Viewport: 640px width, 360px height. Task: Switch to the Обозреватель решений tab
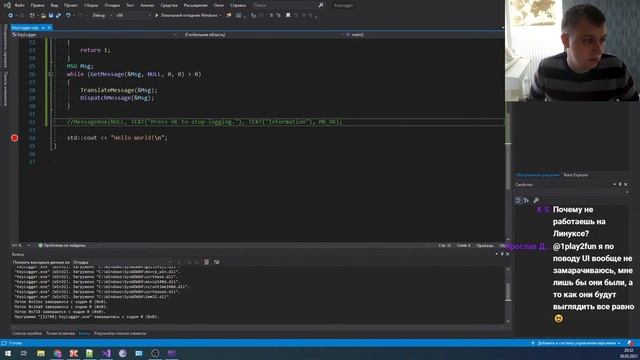[537, 175]
